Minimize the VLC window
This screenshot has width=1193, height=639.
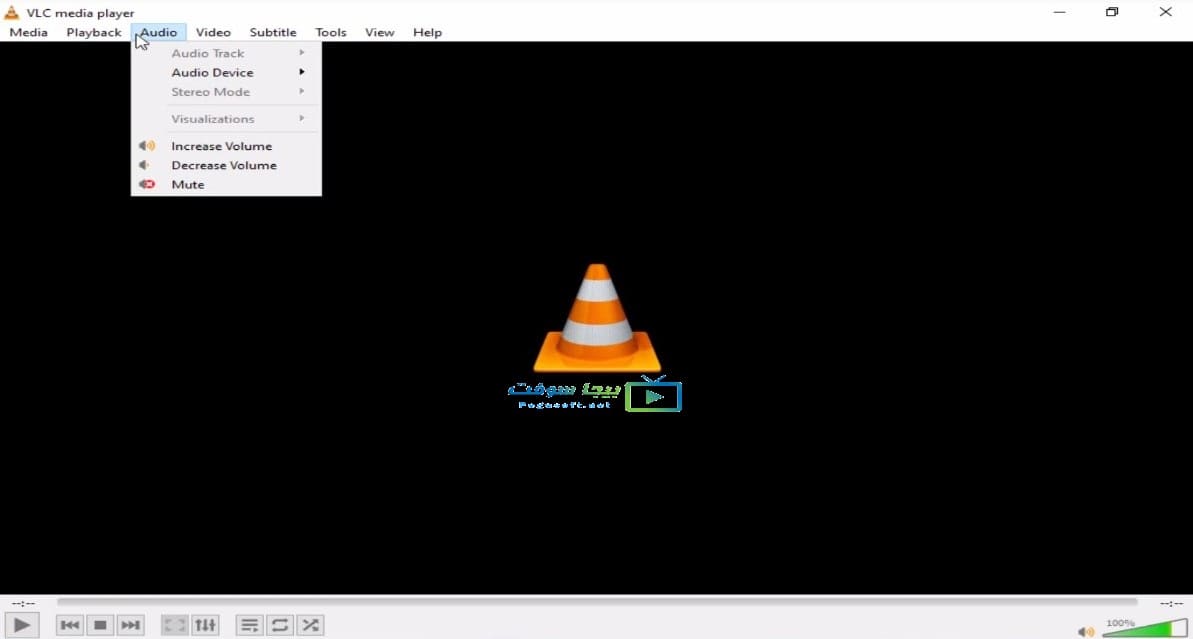tap(1059, 12)
